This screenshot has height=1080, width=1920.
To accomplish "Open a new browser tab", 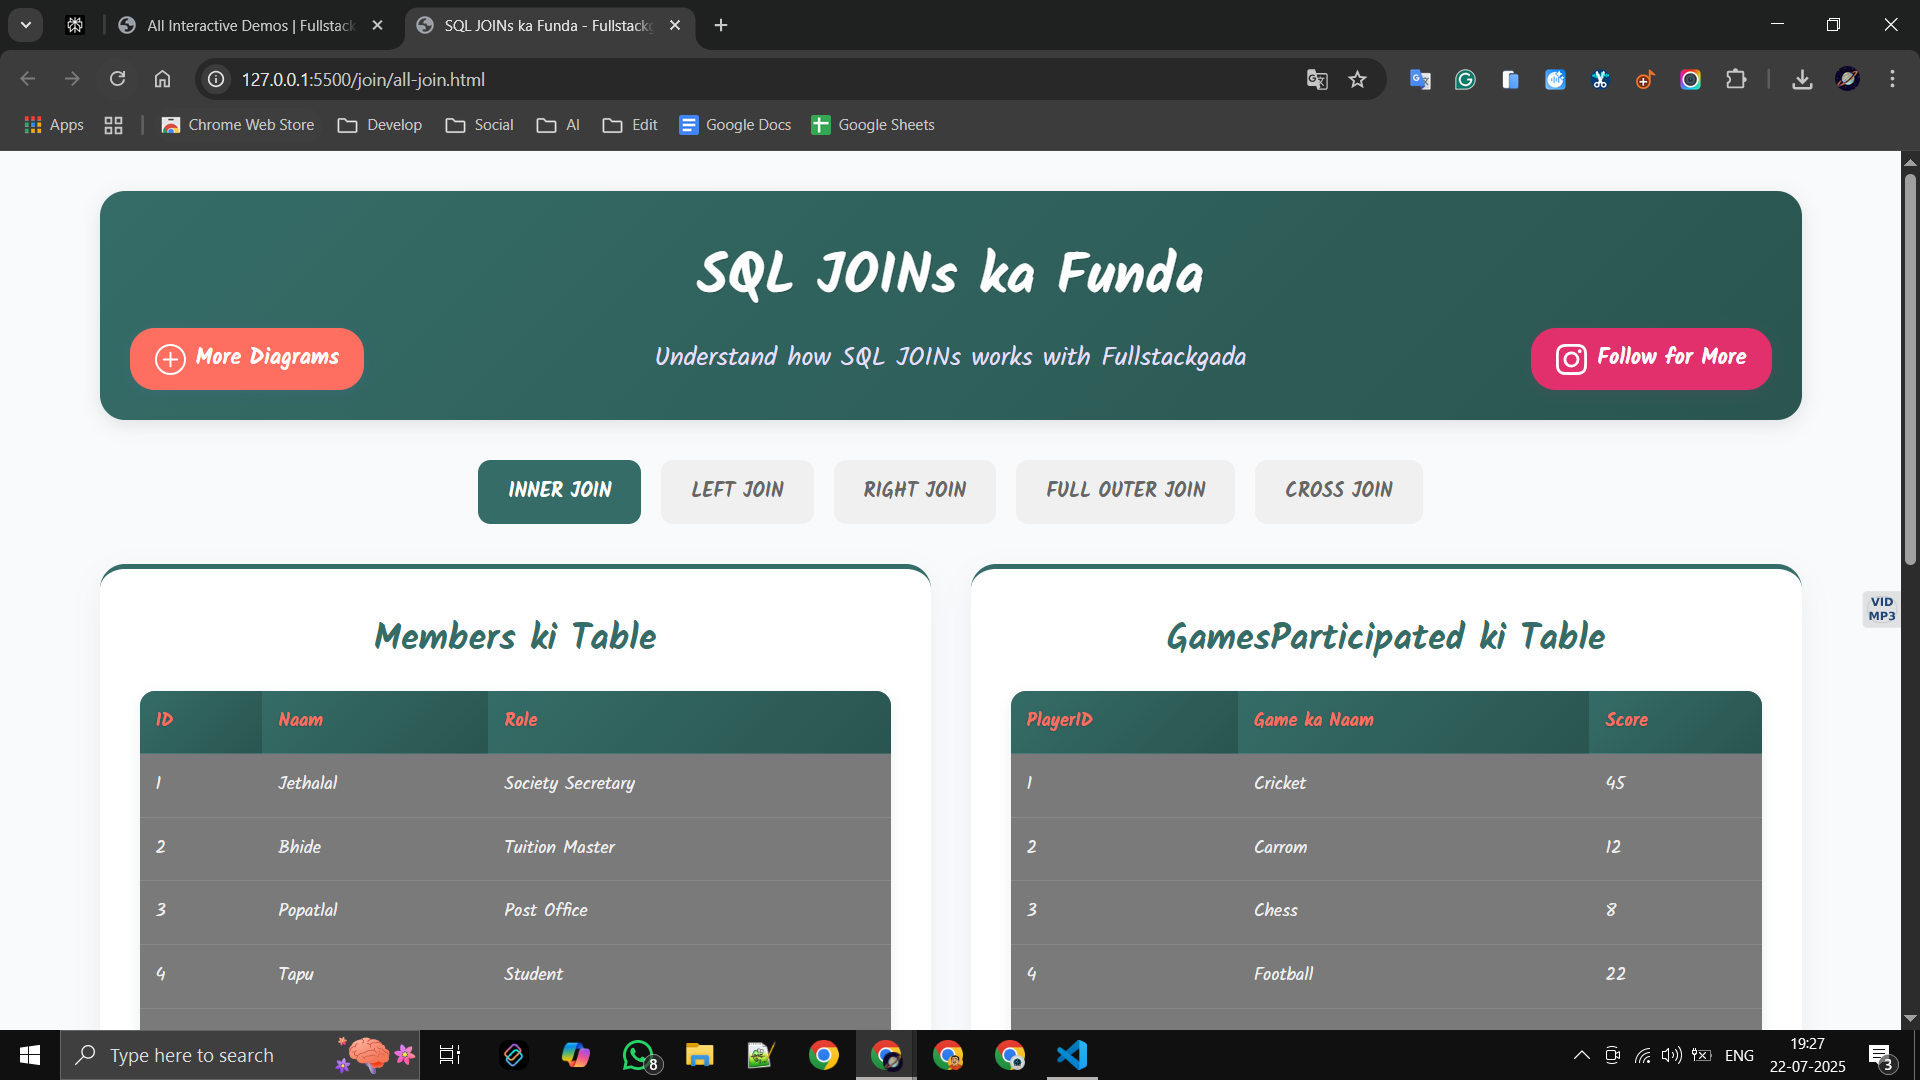I will pos(721,25).
